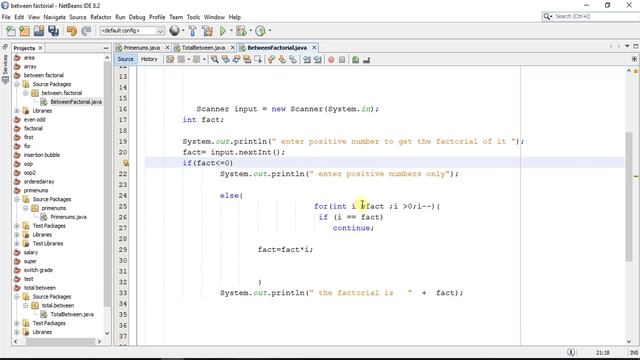
Task: Click the Redo arrow icon
Action: (x=86, y=31)
